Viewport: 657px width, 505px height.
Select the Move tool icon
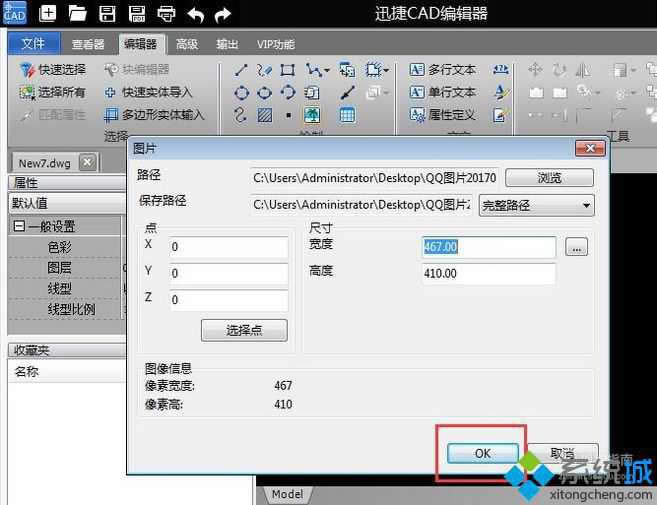[535, 70]
